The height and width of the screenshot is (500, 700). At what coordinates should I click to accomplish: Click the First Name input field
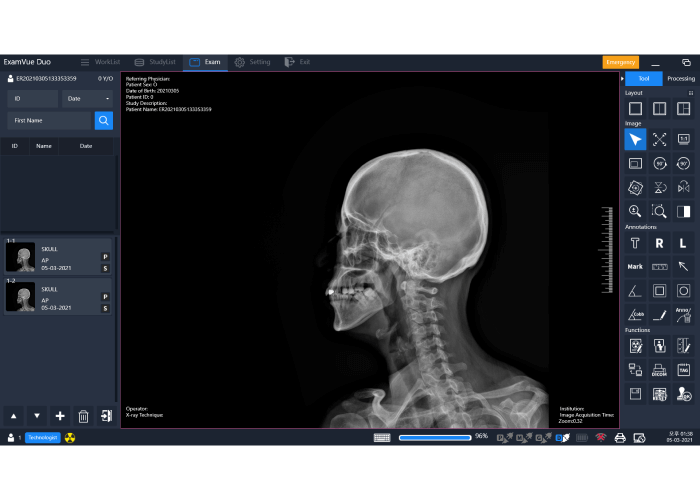coord(49,121)
